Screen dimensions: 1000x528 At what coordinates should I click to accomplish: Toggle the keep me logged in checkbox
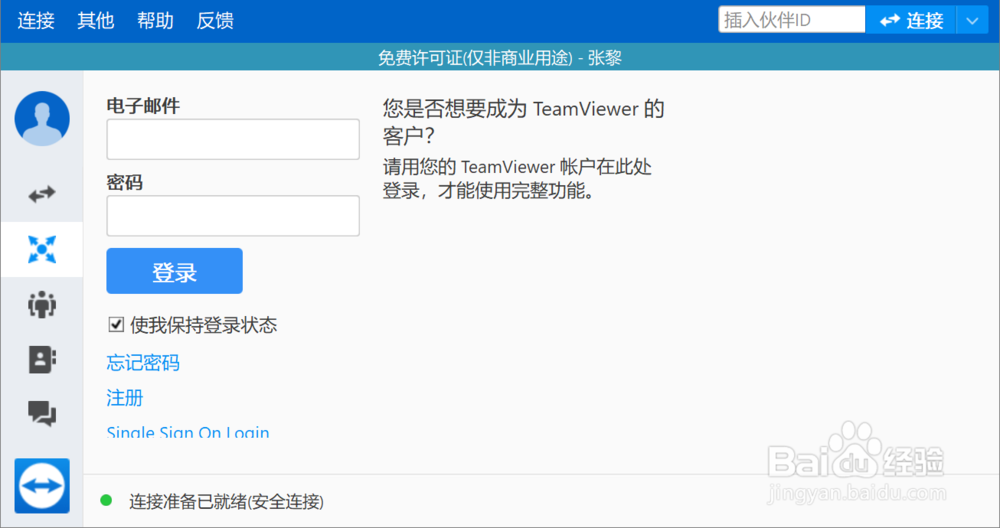coord(116,325)
